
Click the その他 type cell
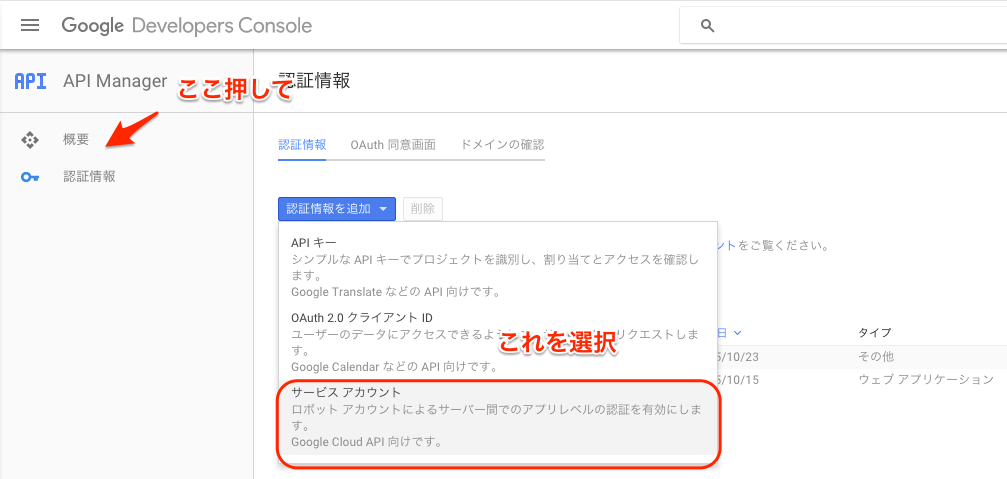[x=876, y=356]
